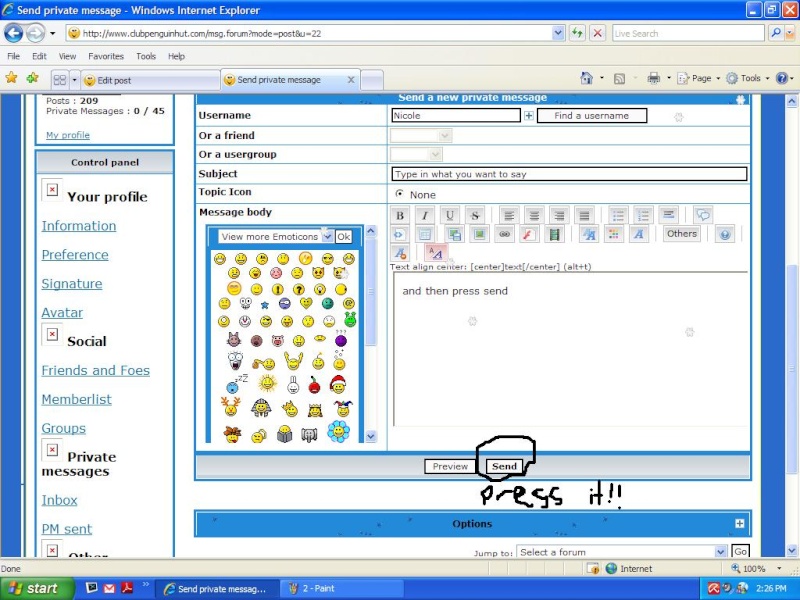This screenshot has height=600, width=800.
Task: Open the Help menu
Action: pos(177,56)
